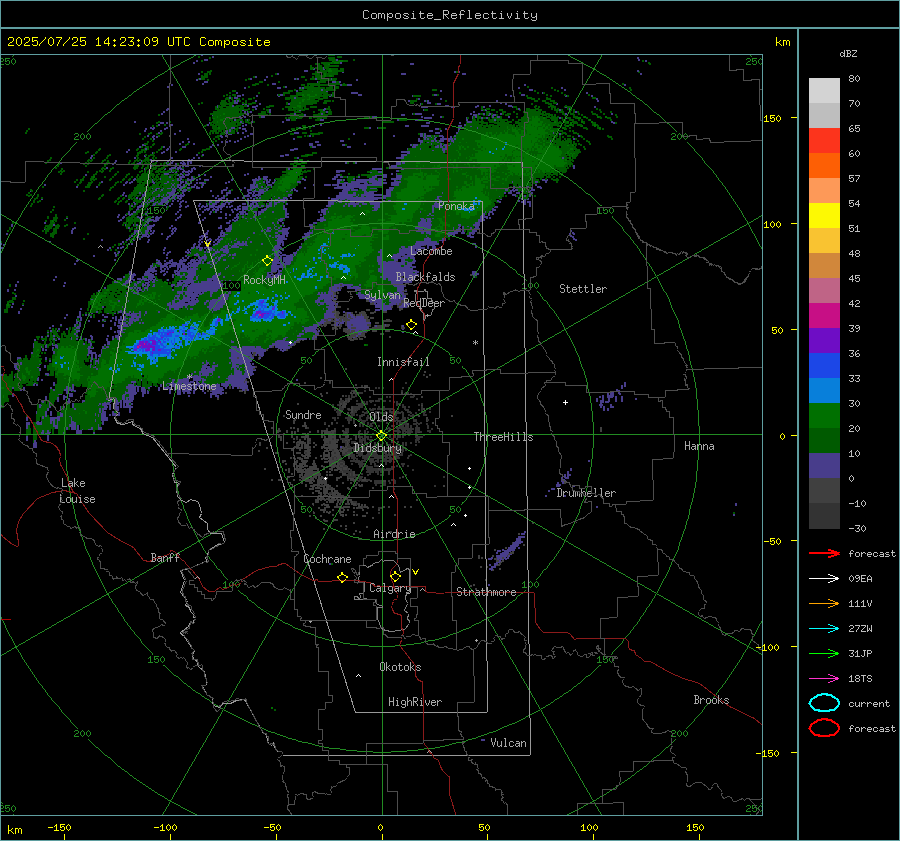The width and height of the screenshot is (900, 841).
Task: Click the cyan current ellipse icon
Action: click(824, 703)
